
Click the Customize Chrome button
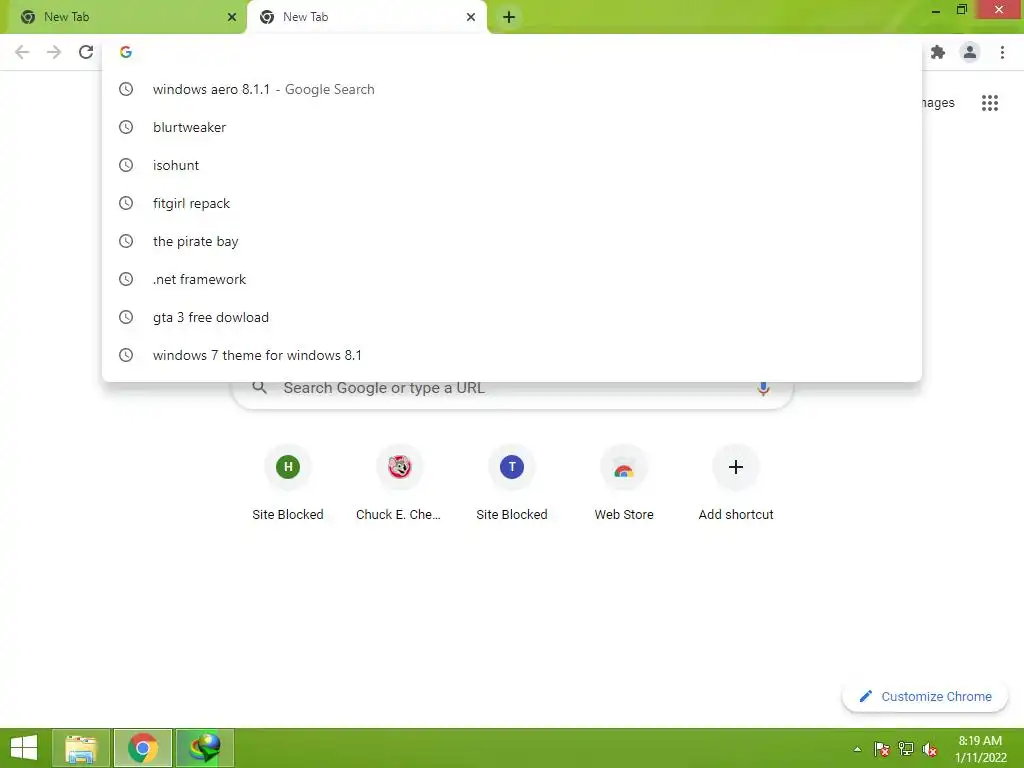point(925,697)
